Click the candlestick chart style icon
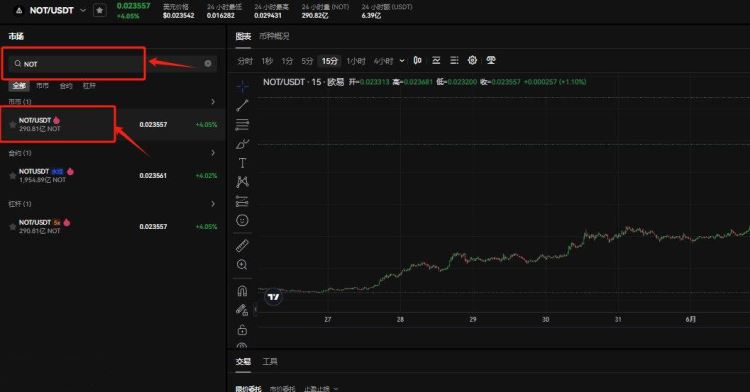 click(x=418, y=60)
